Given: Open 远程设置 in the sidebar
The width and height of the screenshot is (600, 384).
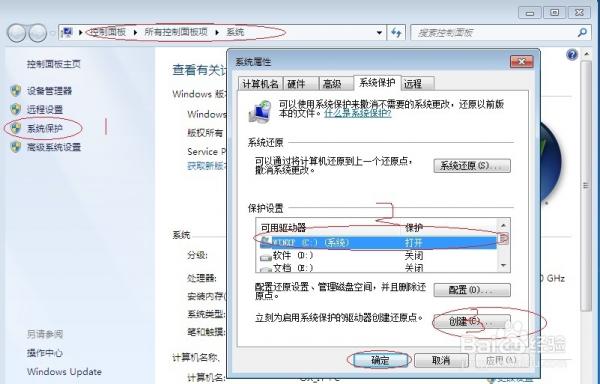Looking at the screenshot, I should tap(45, 109).
